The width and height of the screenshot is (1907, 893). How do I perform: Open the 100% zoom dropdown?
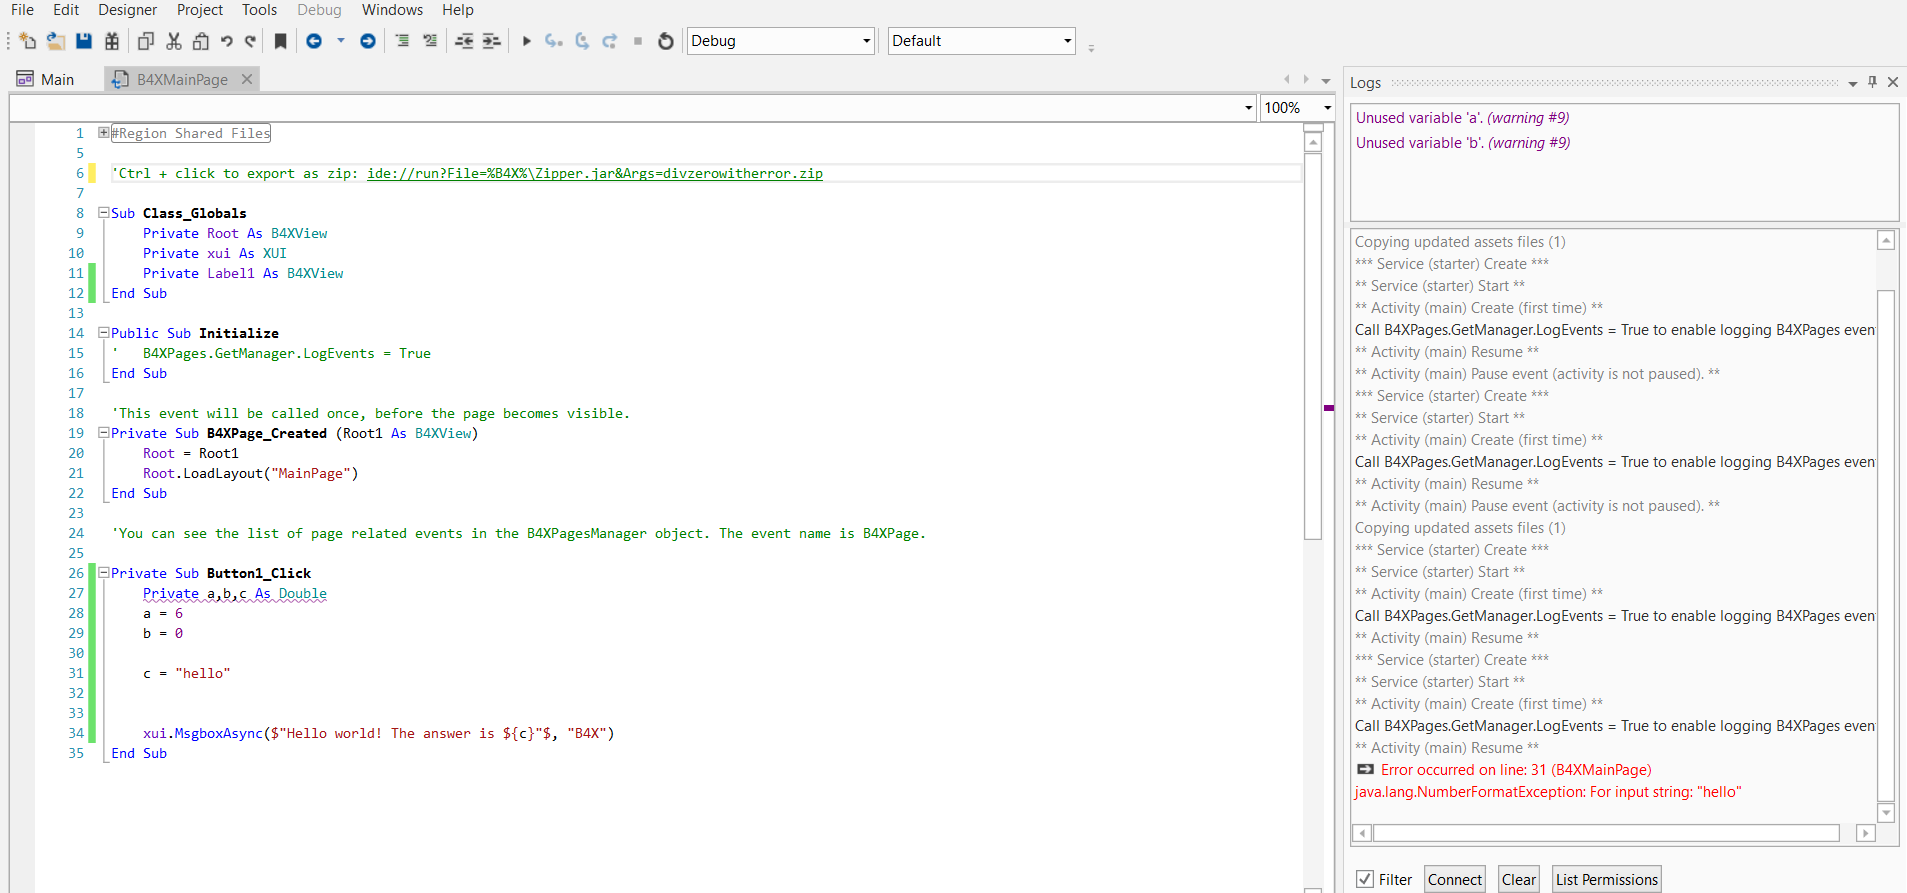pos(1327,108)
